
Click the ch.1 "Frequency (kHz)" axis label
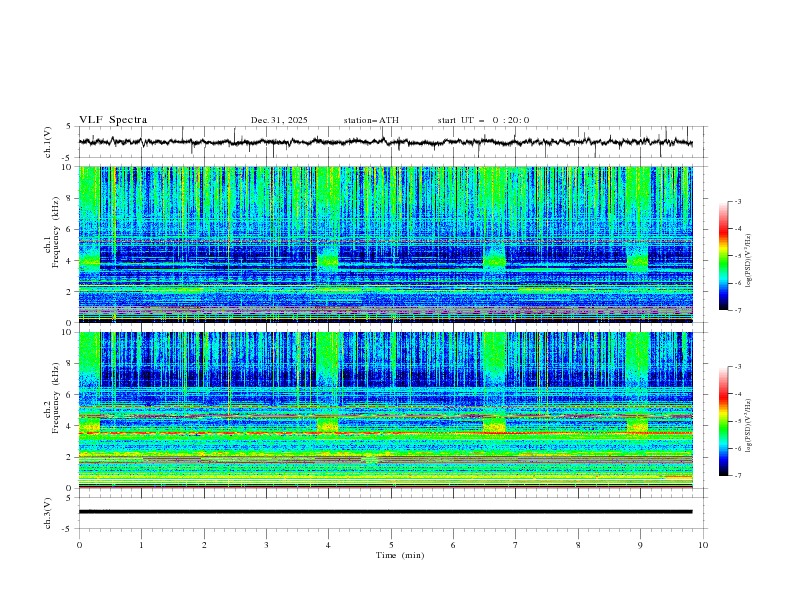tap(56, 233)
